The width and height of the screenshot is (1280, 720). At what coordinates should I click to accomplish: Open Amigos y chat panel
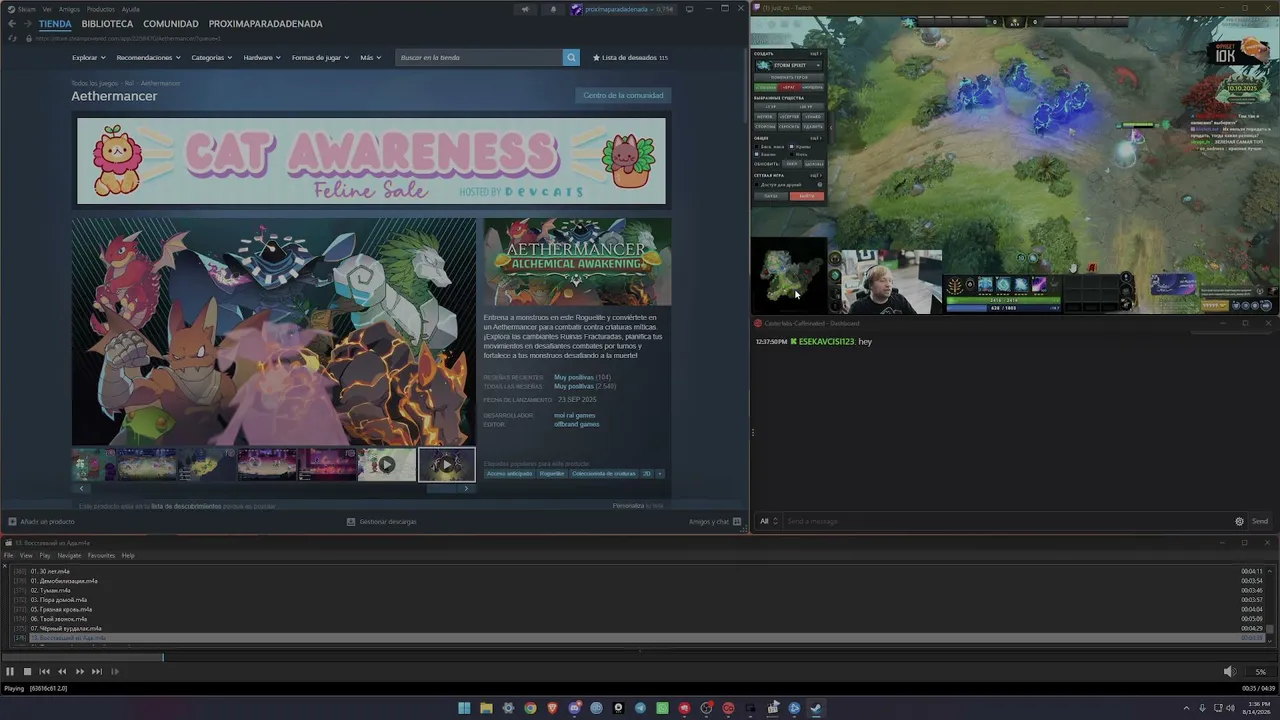[715, 521]
